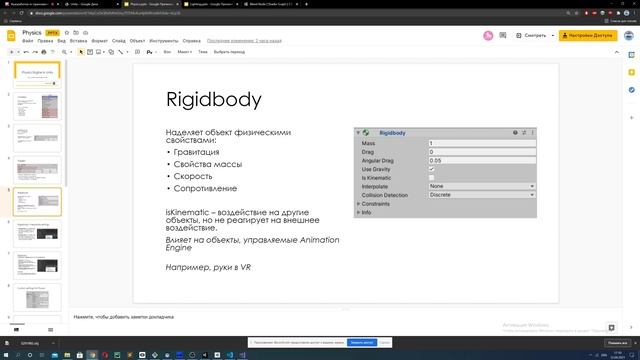Open the Chrome taskbar icon
Screen dimensions: 640x360
[x=92, y=355]
